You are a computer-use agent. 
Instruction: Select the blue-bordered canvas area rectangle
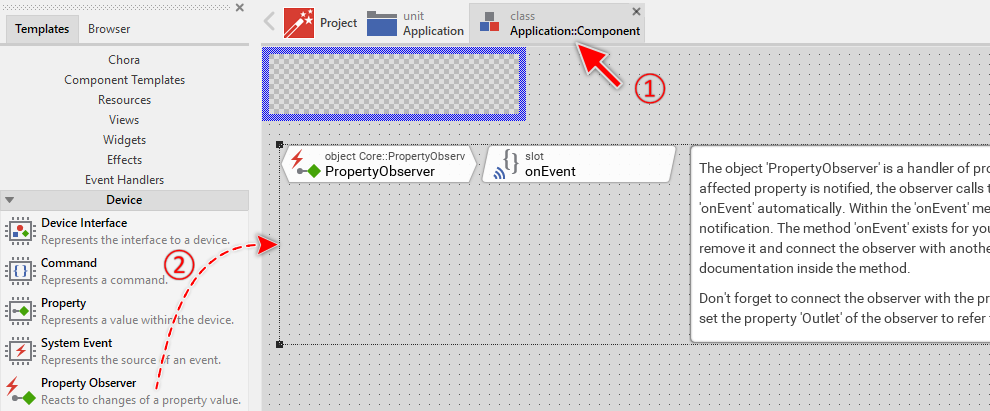click(392, 78)
